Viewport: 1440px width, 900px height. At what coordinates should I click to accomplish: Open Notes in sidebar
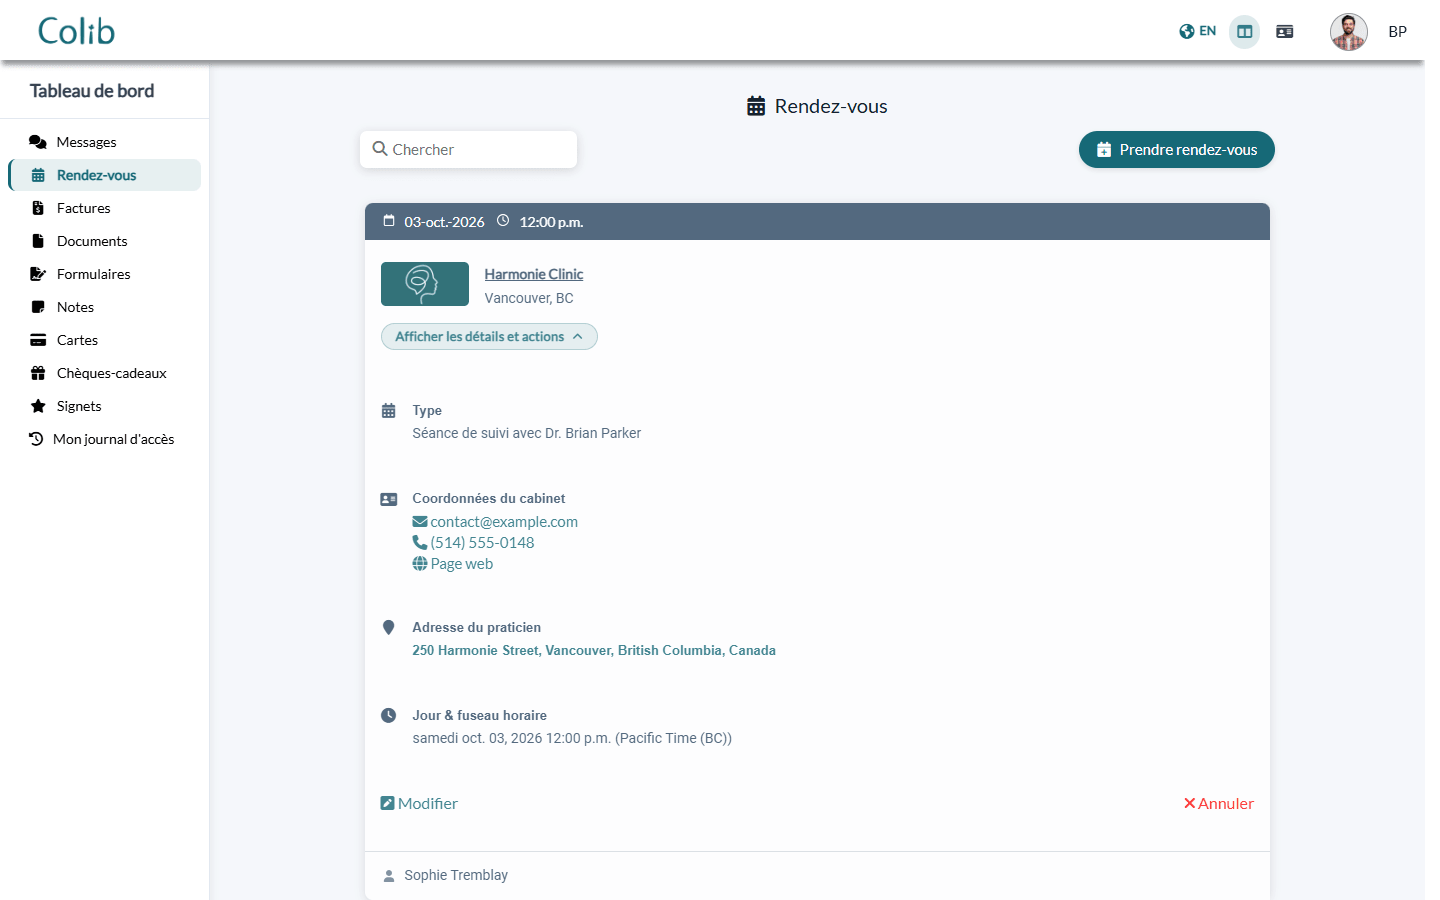click(105, 307)
